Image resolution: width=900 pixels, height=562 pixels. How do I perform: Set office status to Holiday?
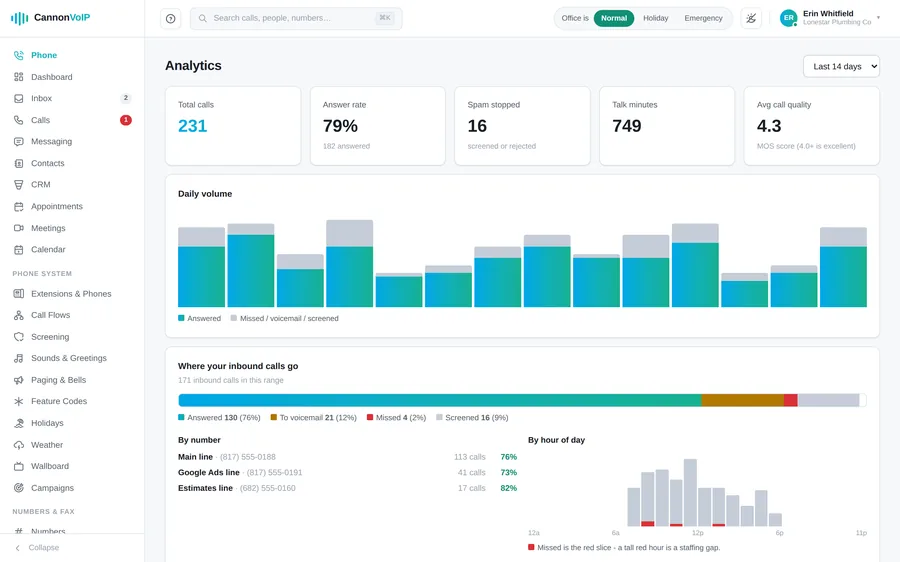pyautogui.click(x=655, y=18)
